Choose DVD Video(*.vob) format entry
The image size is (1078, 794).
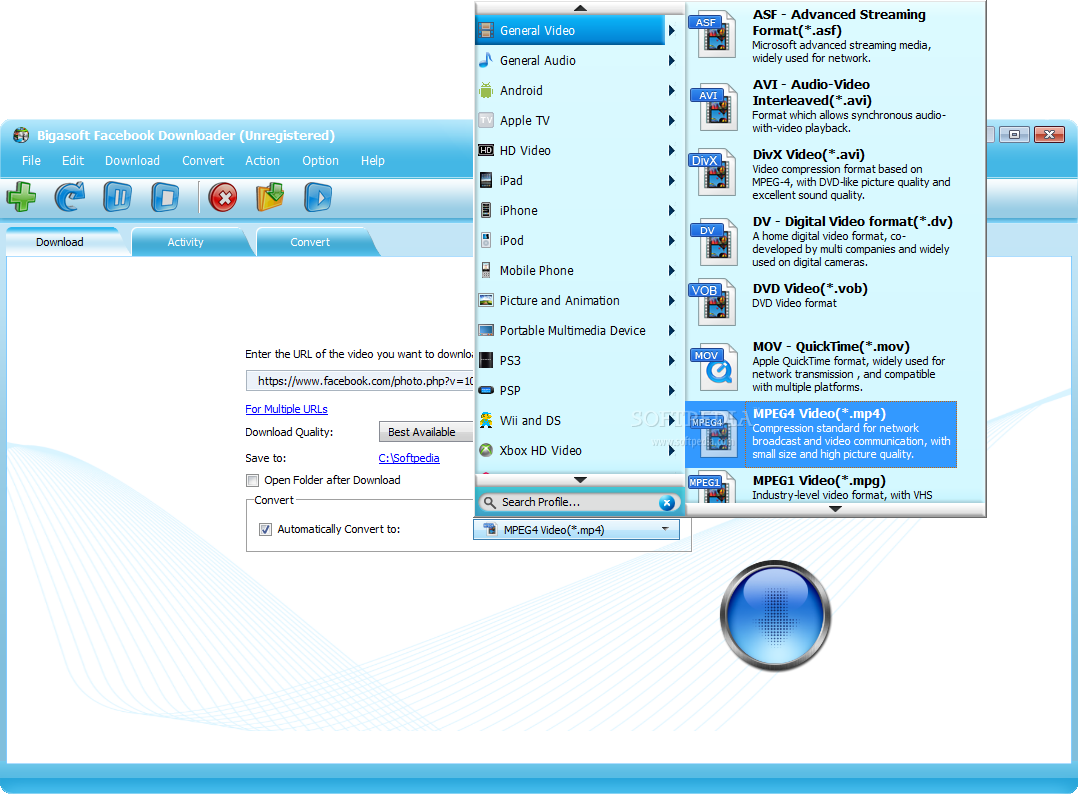[821, 302]
